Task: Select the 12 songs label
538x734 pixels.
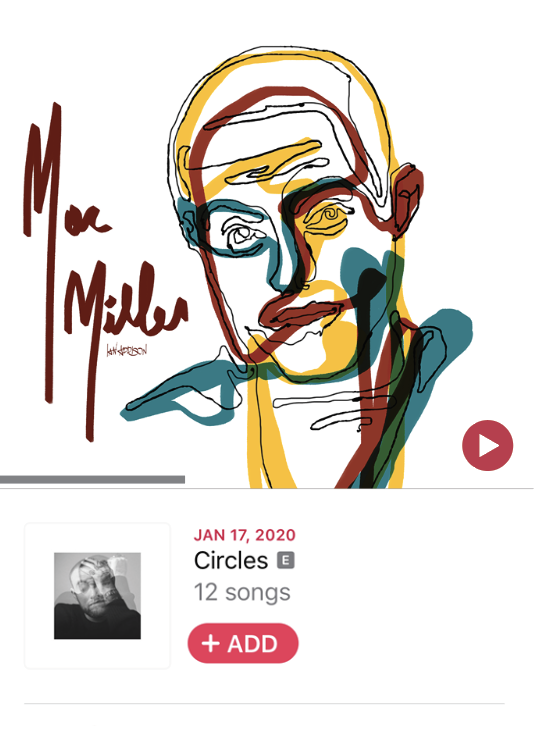Action: [242, 593]
